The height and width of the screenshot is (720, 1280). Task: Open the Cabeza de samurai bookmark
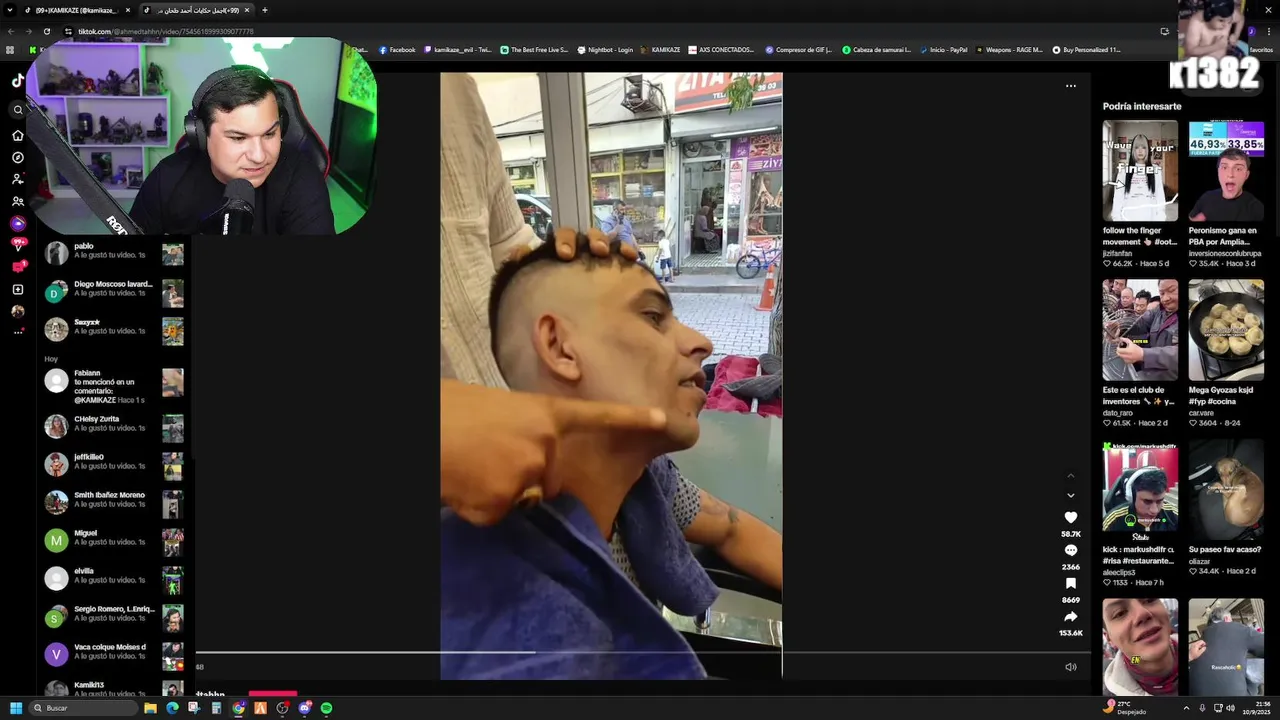click(876, 50)
